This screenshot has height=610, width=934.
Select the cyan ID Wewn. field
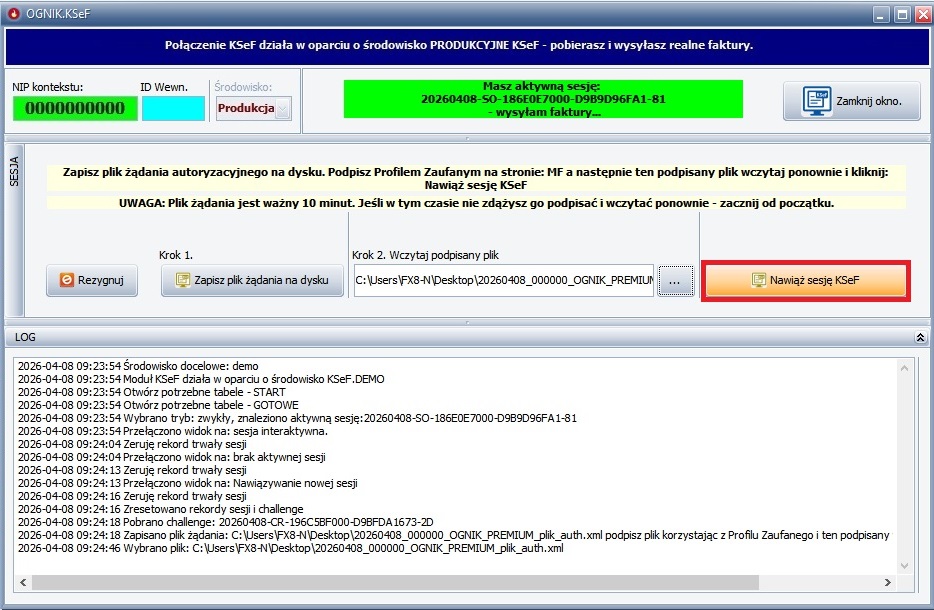point(173,109)
